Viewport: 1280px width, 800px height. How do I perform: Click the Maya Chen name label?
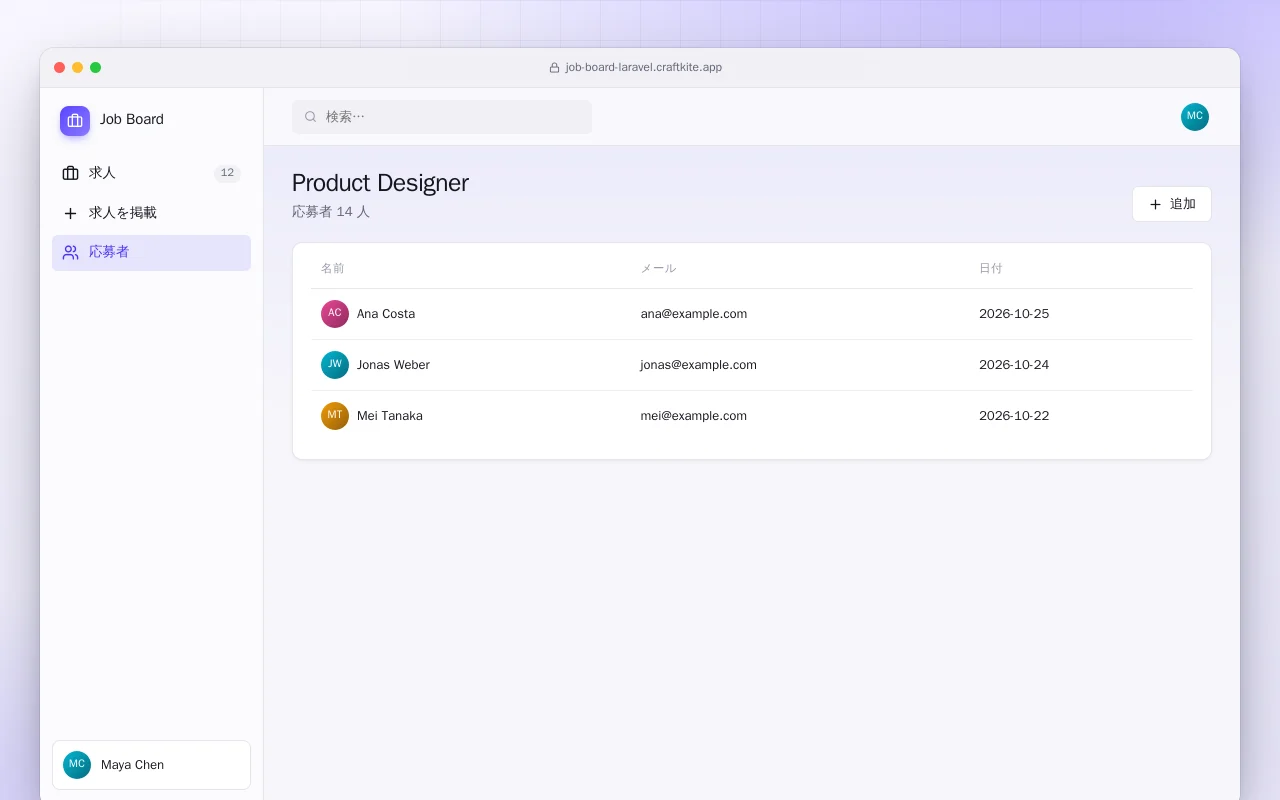click(132, 765)
